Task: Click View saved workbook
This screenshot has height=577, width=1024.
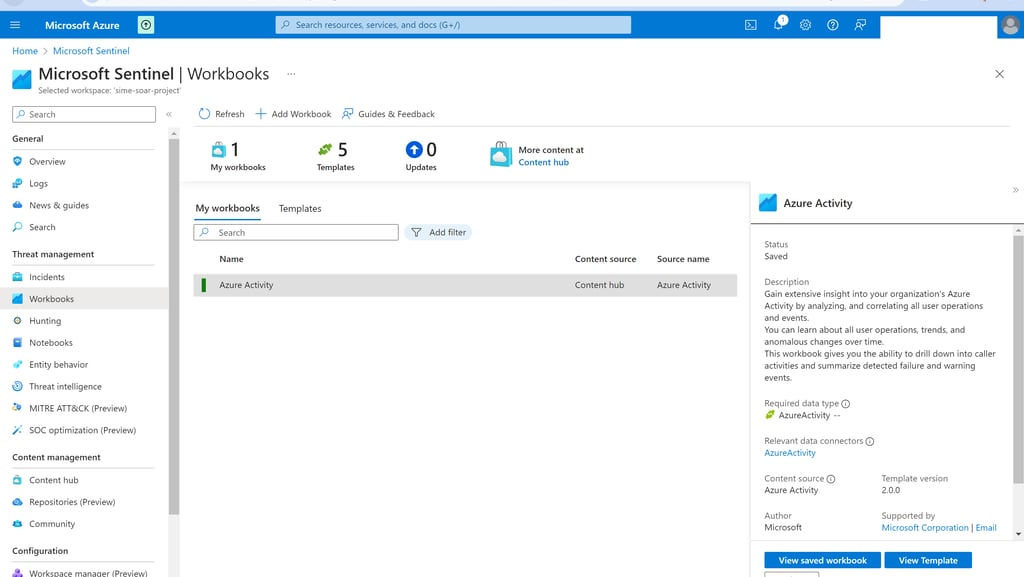Action: click(822, 561)
